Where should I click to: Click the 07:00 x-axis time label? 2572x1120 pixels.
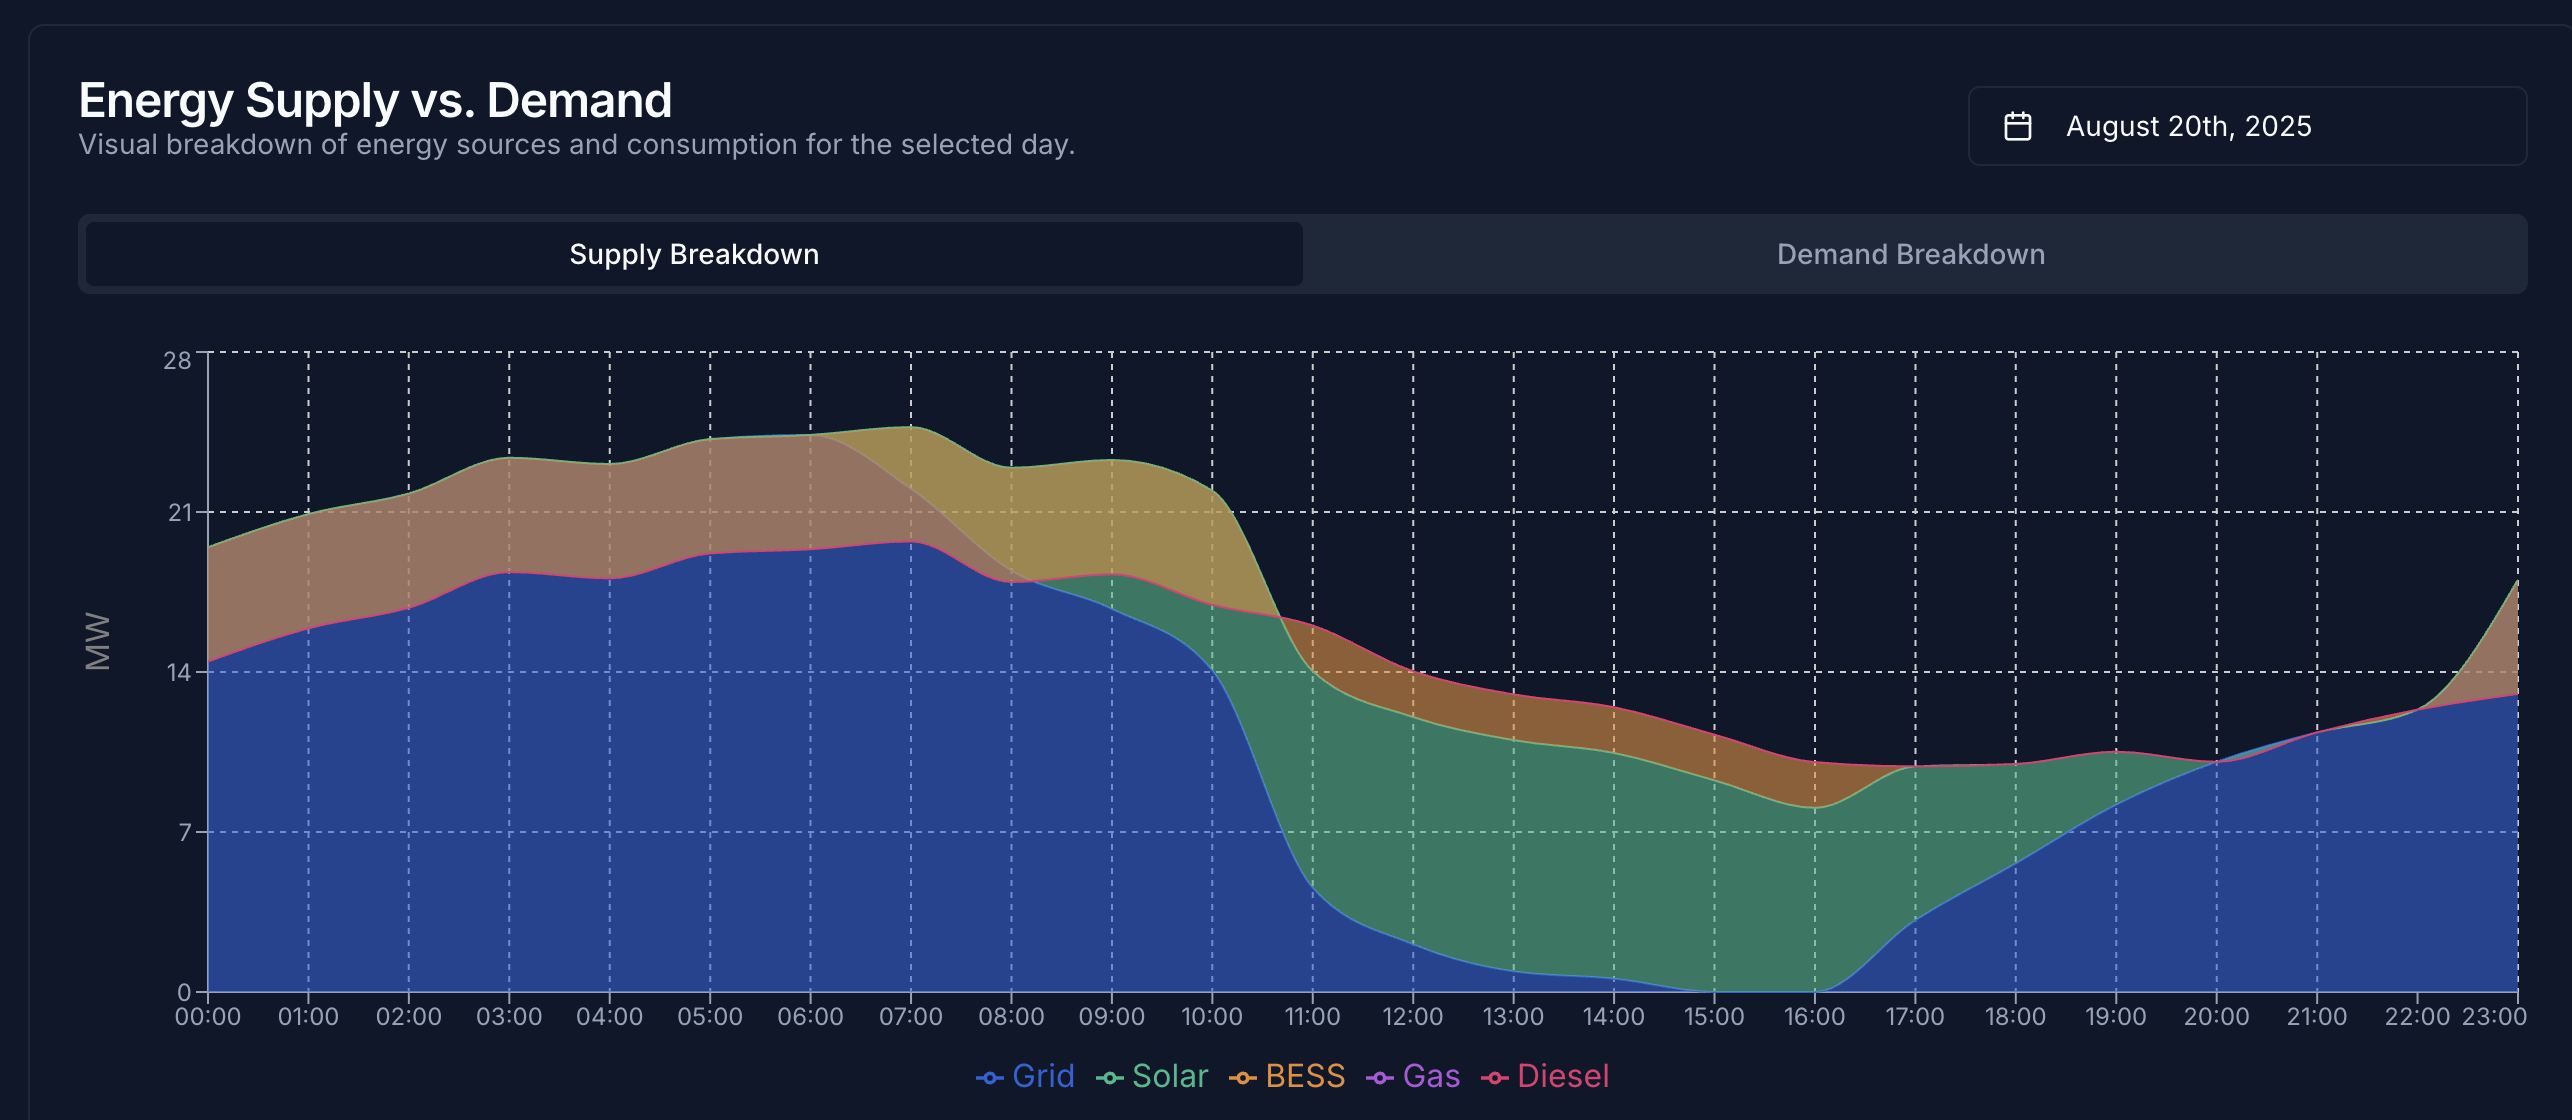pos(910,1017)
